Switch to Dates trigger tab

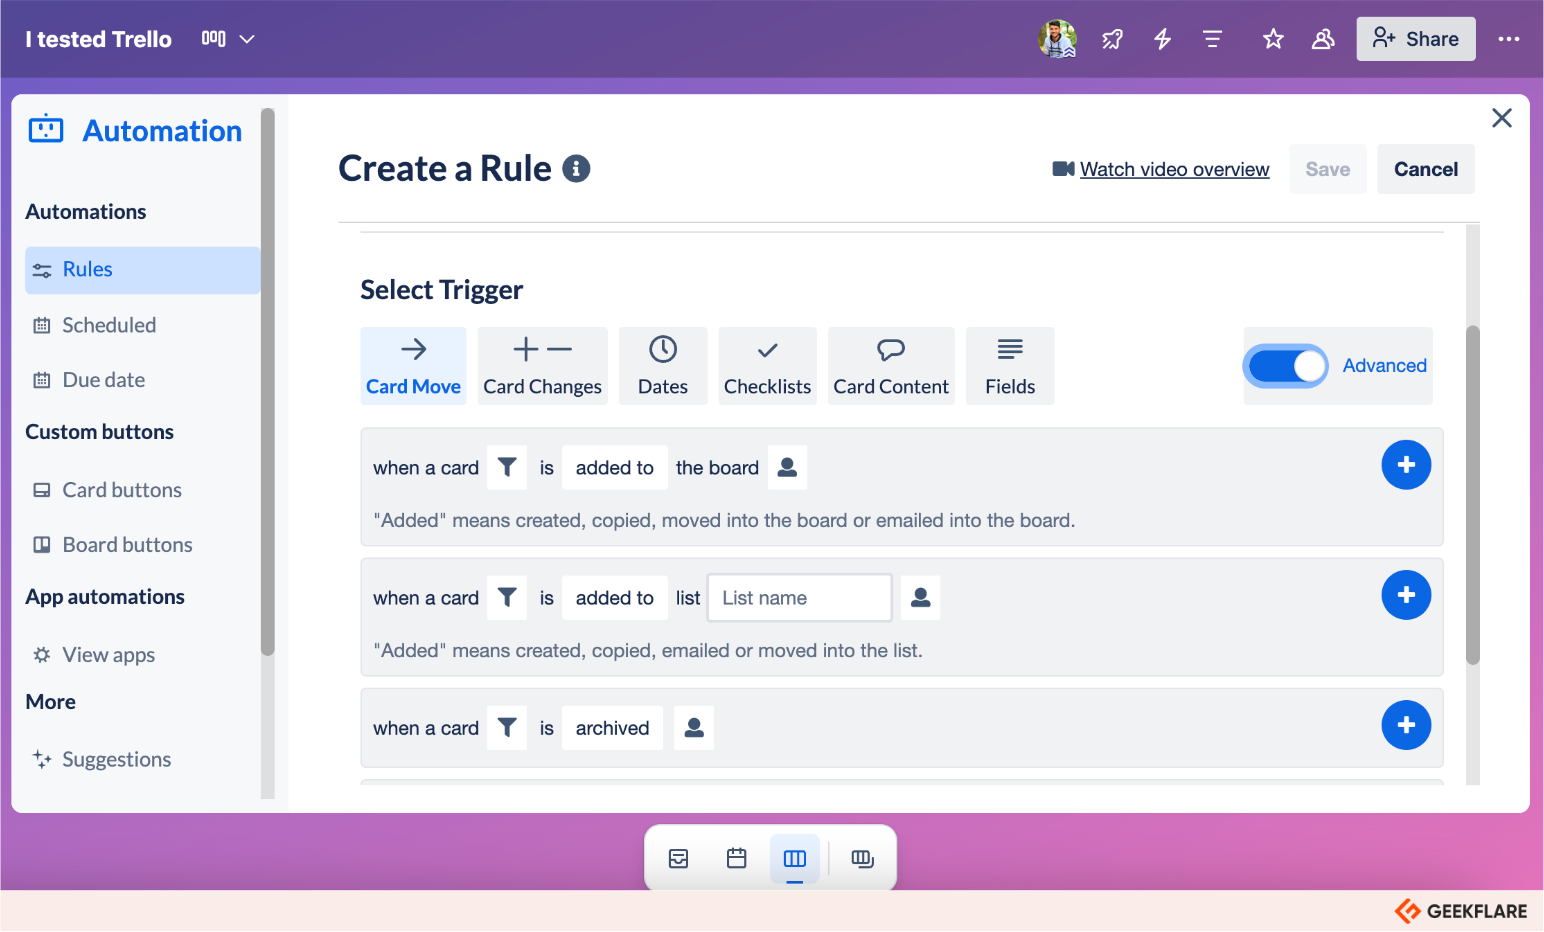click(663, 366)
